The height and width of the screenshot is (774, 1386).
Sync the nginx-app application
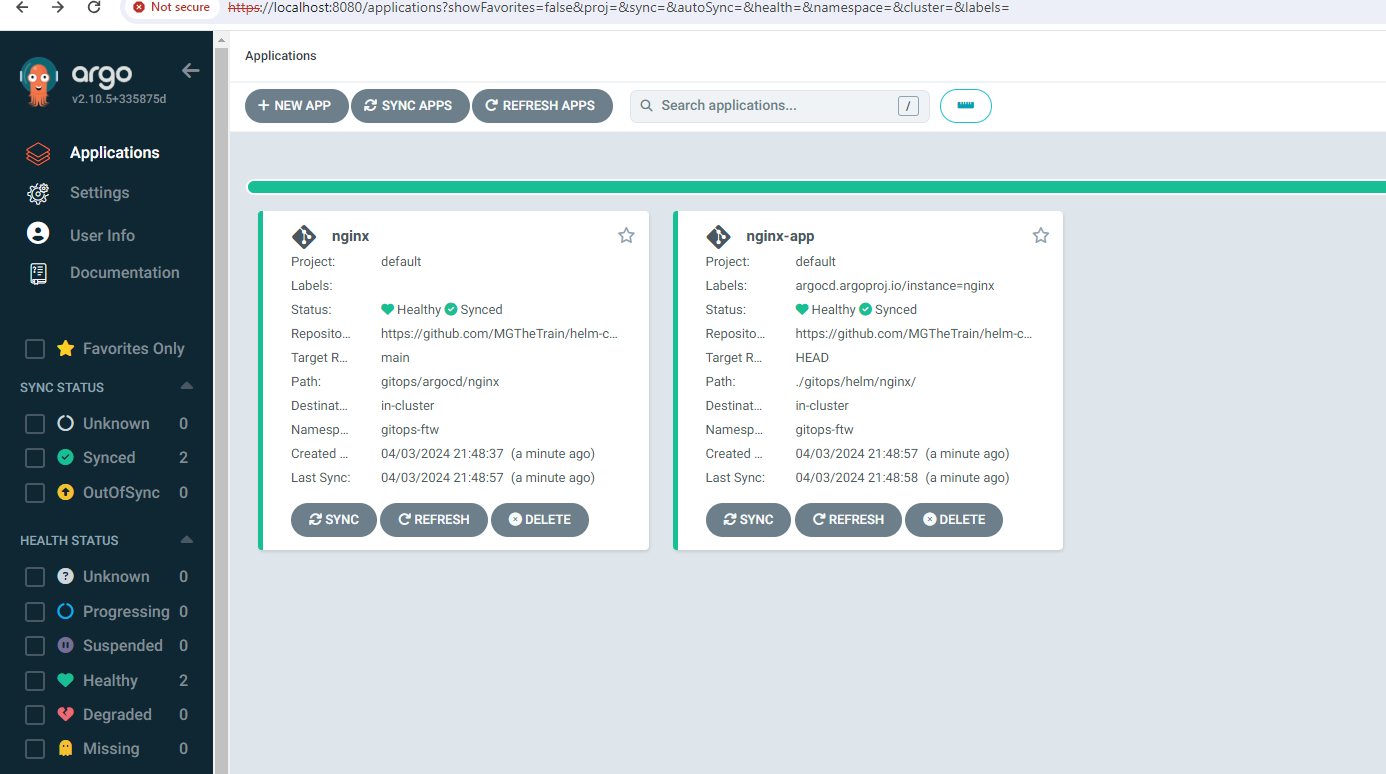click(748, 520)
